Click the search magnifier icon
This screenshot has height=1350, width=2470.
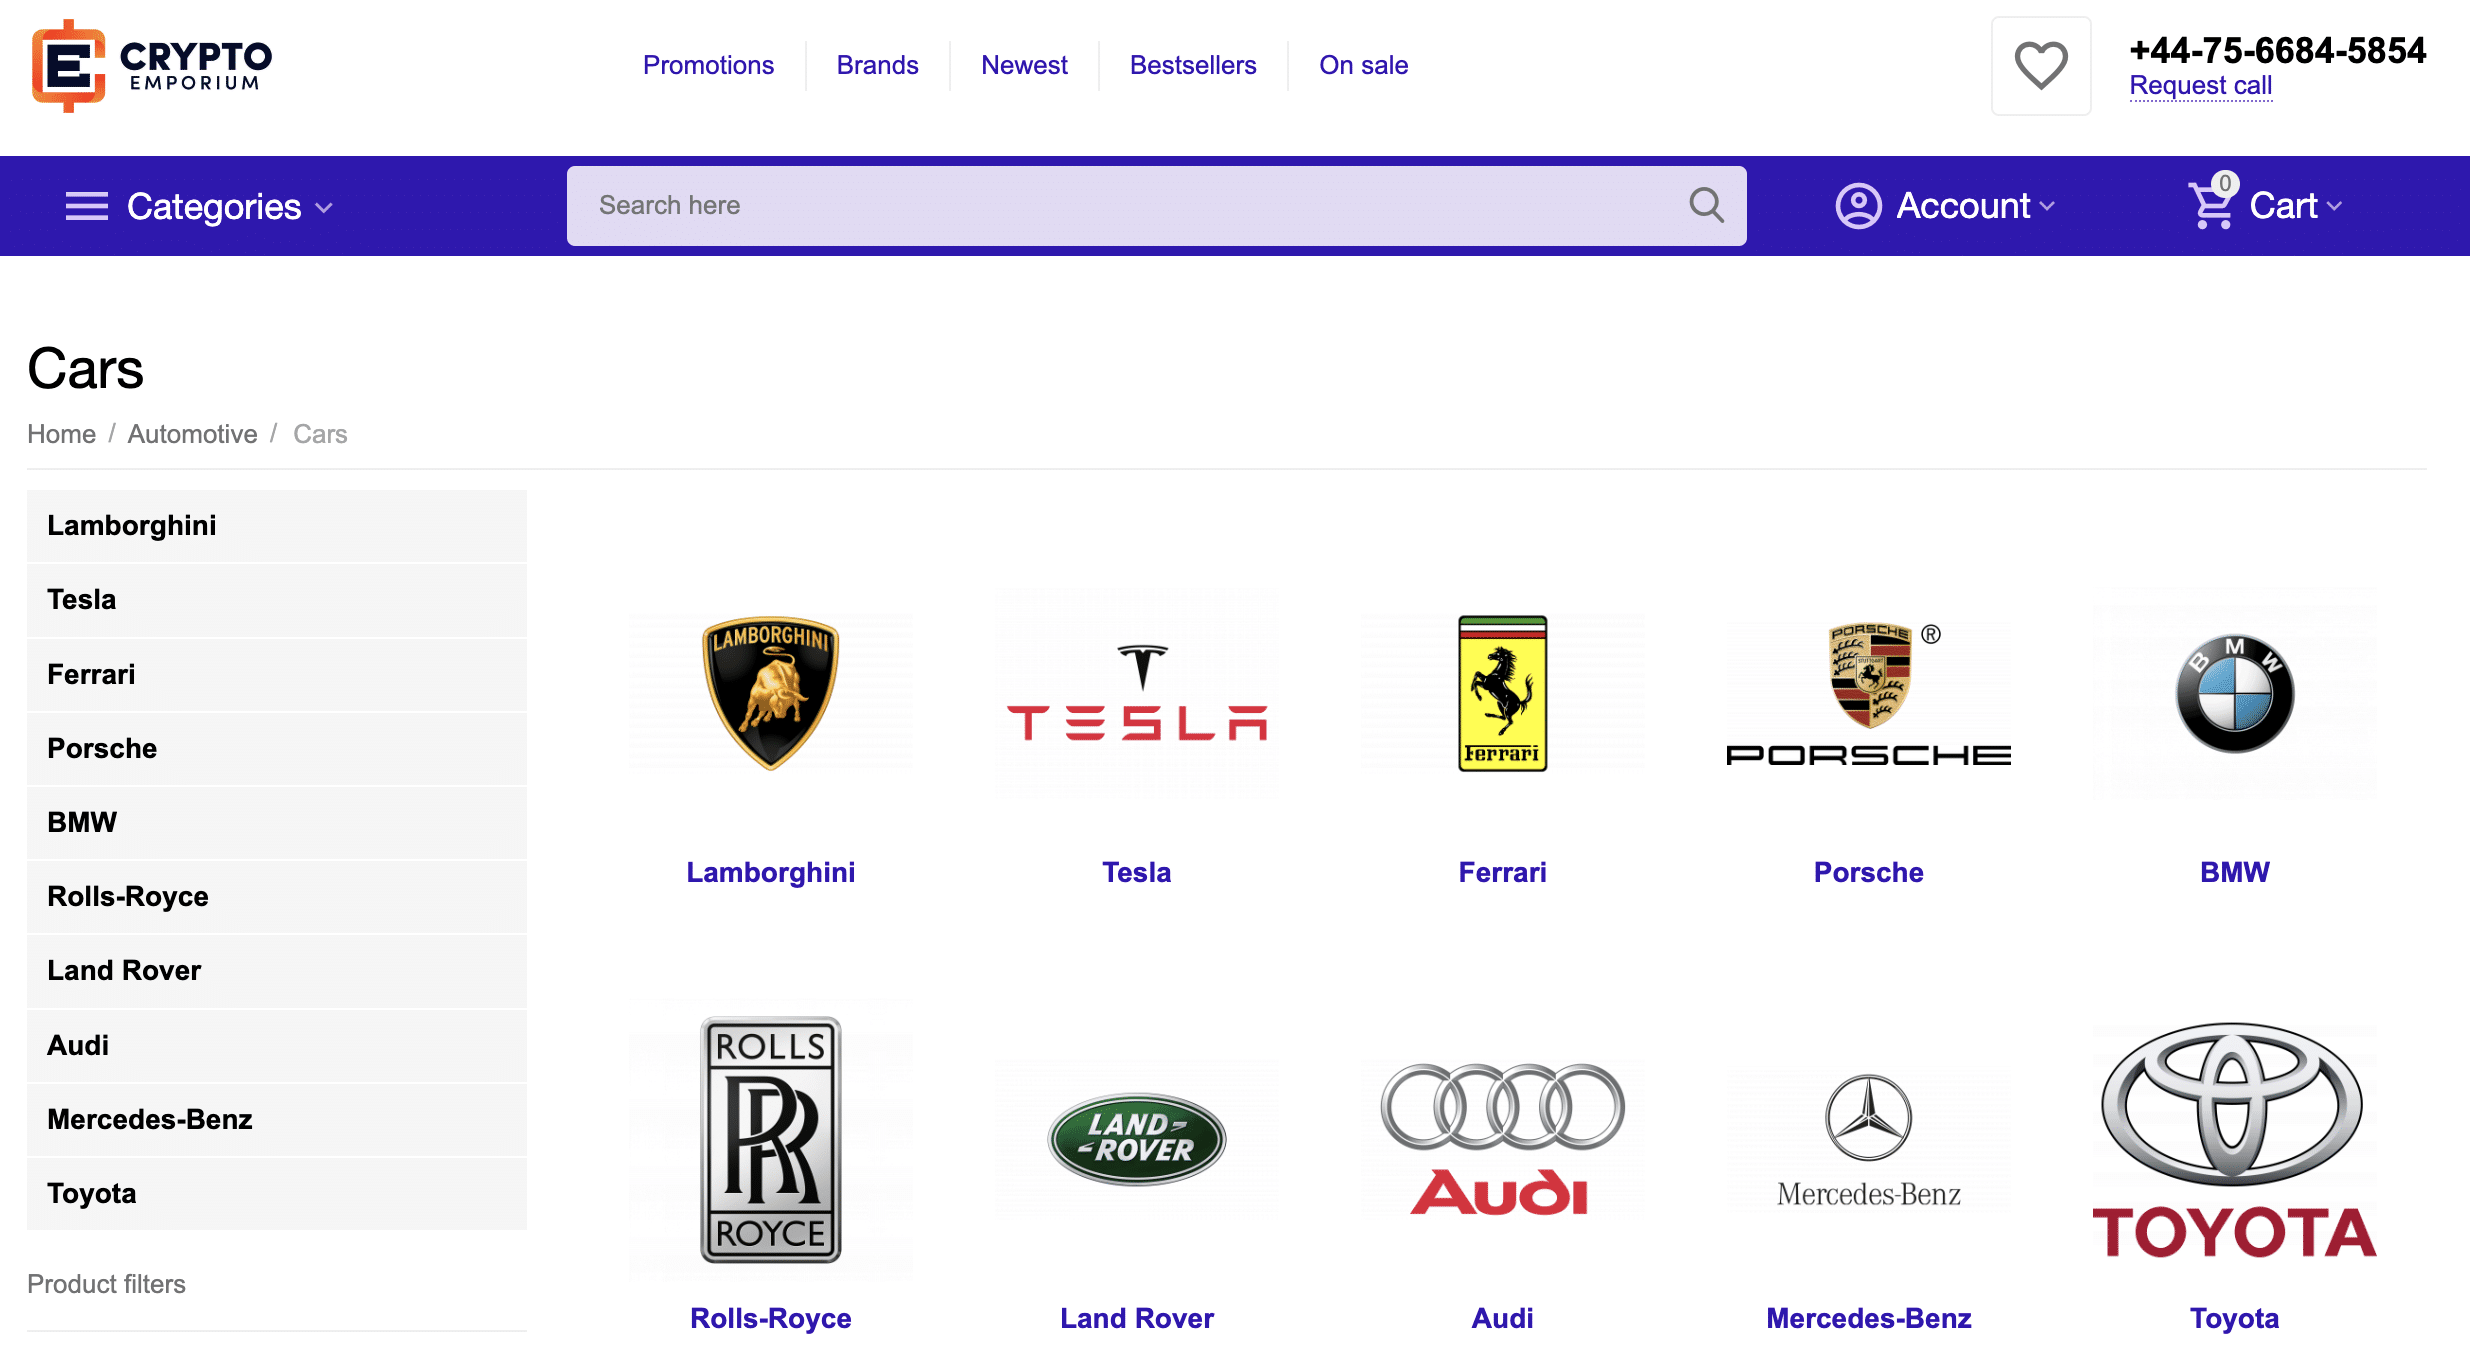point(1706,206)
